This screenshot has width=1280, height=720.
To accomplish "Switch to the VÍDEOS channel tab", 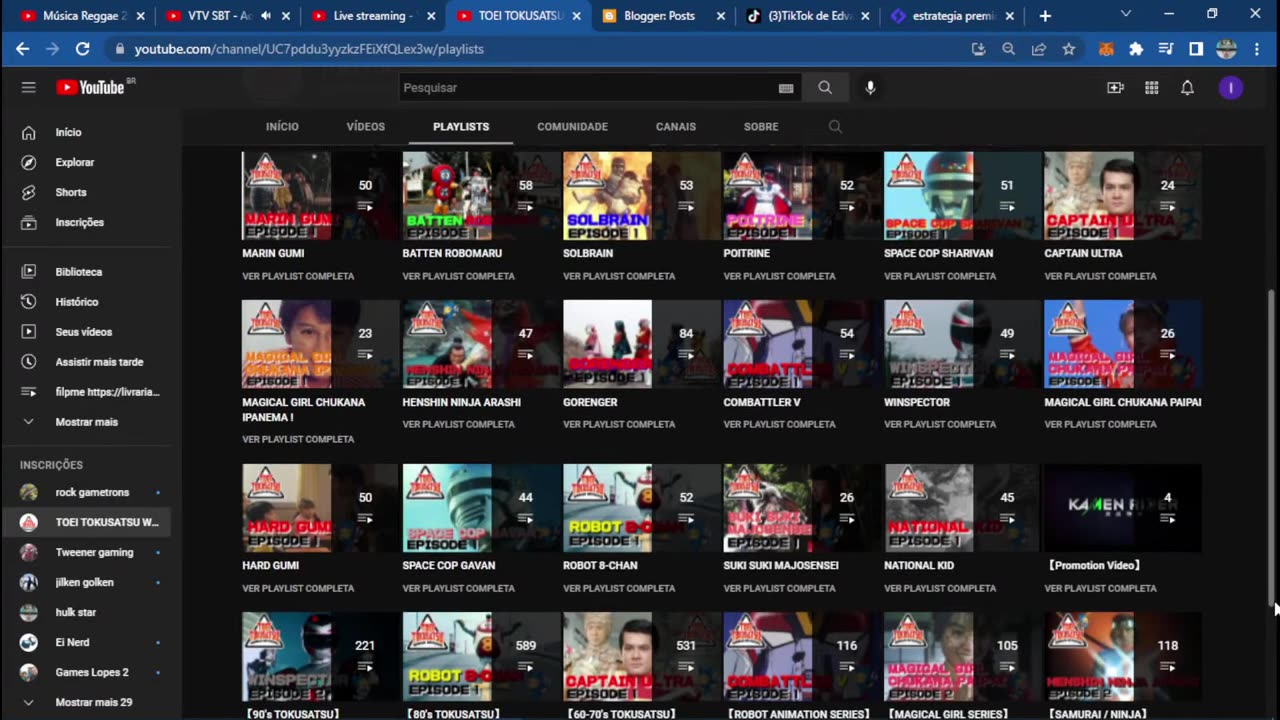I will [x=366, y=127].
